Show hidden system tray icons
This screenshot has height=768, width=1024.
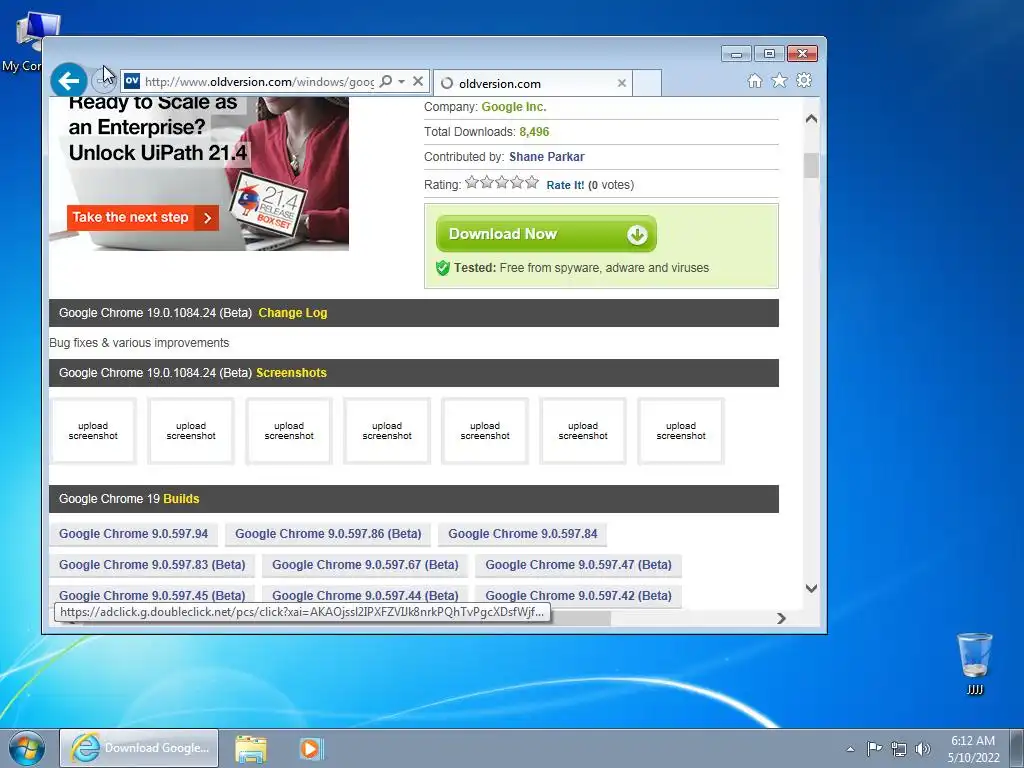[x=850, y=749]
